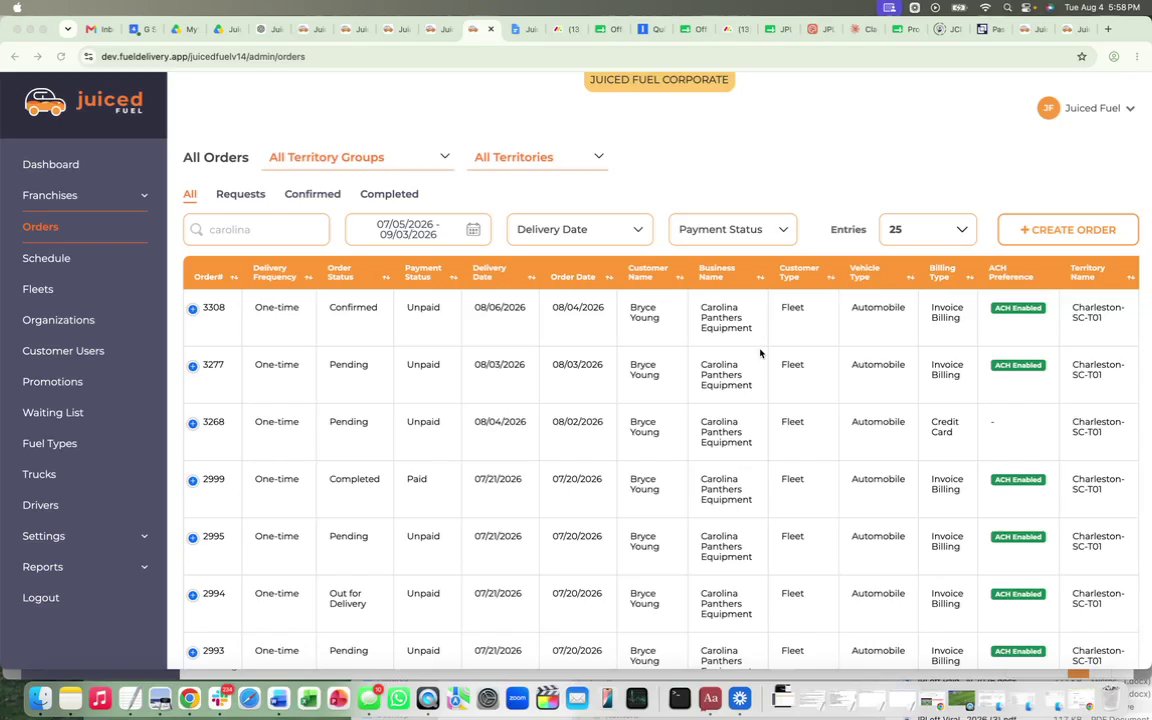Open Waiting List in the sidebar
This screenshot has width=1152, height=720.
53,413
